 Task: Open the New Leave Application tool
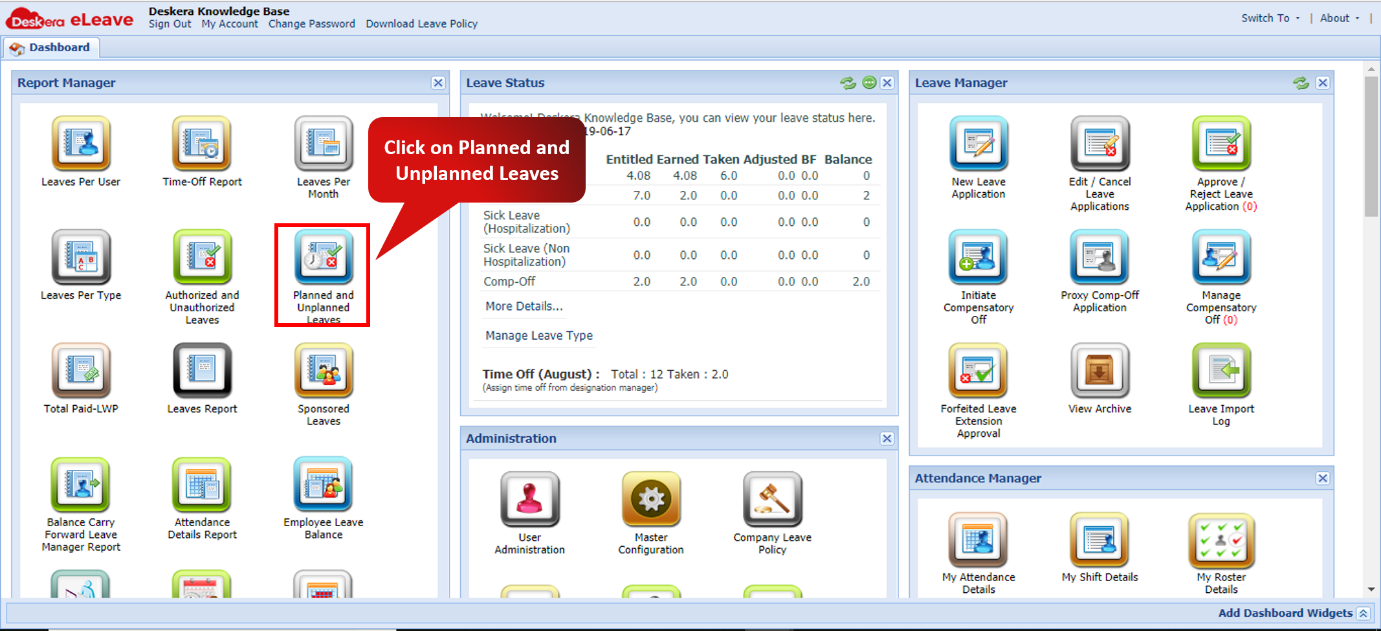click(x=977, y=144)
